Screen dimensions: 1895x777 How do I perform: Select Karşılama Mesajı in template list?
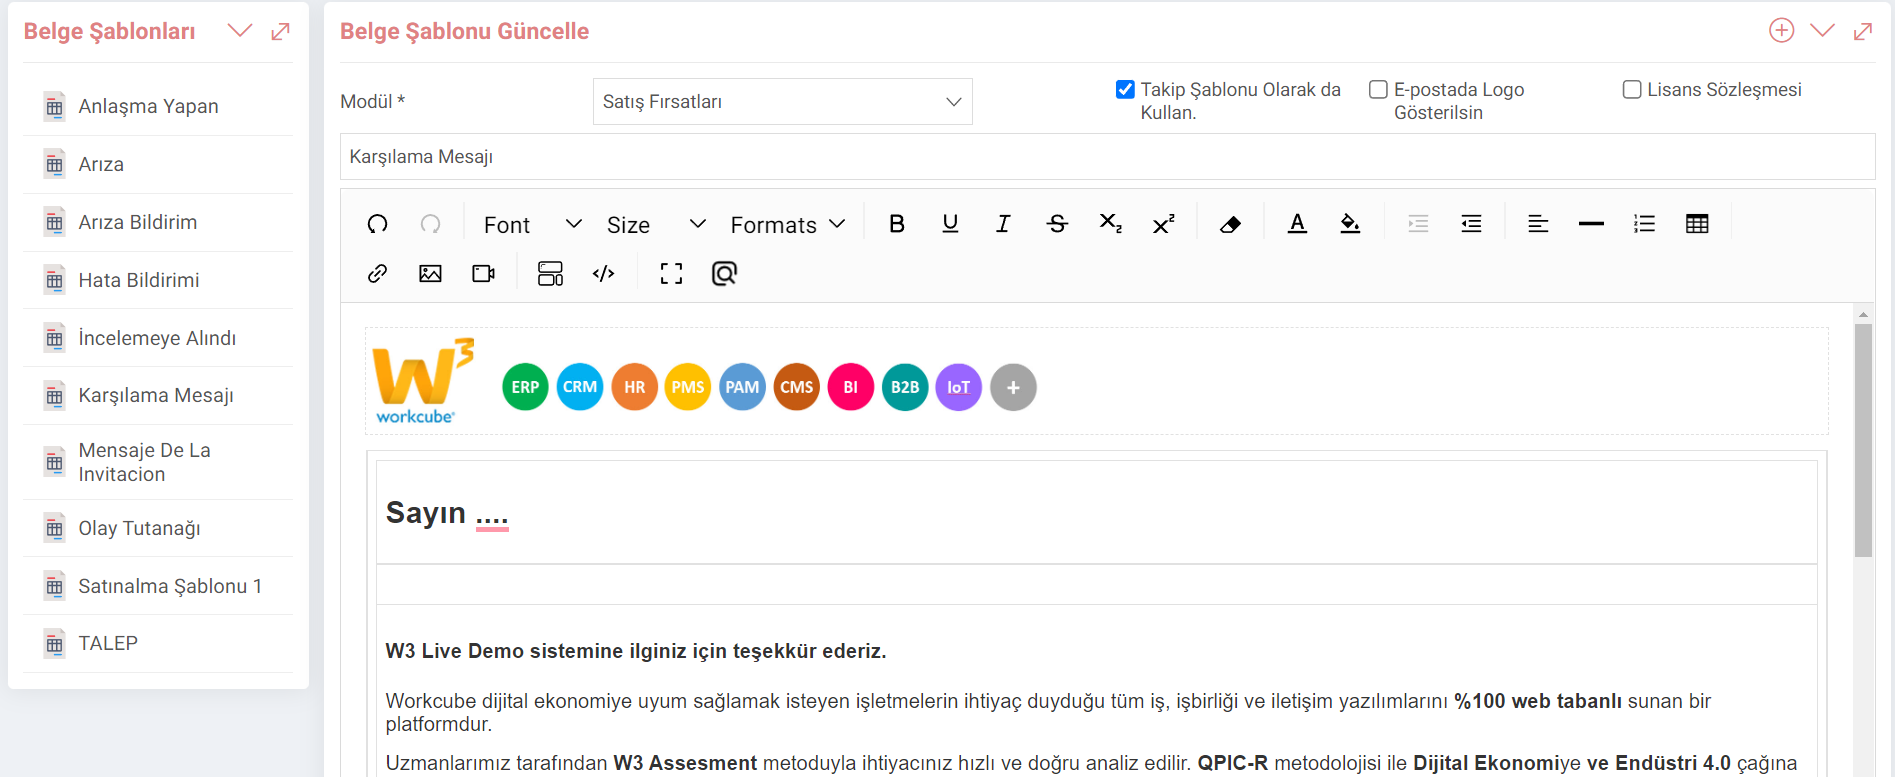[158, 395]
